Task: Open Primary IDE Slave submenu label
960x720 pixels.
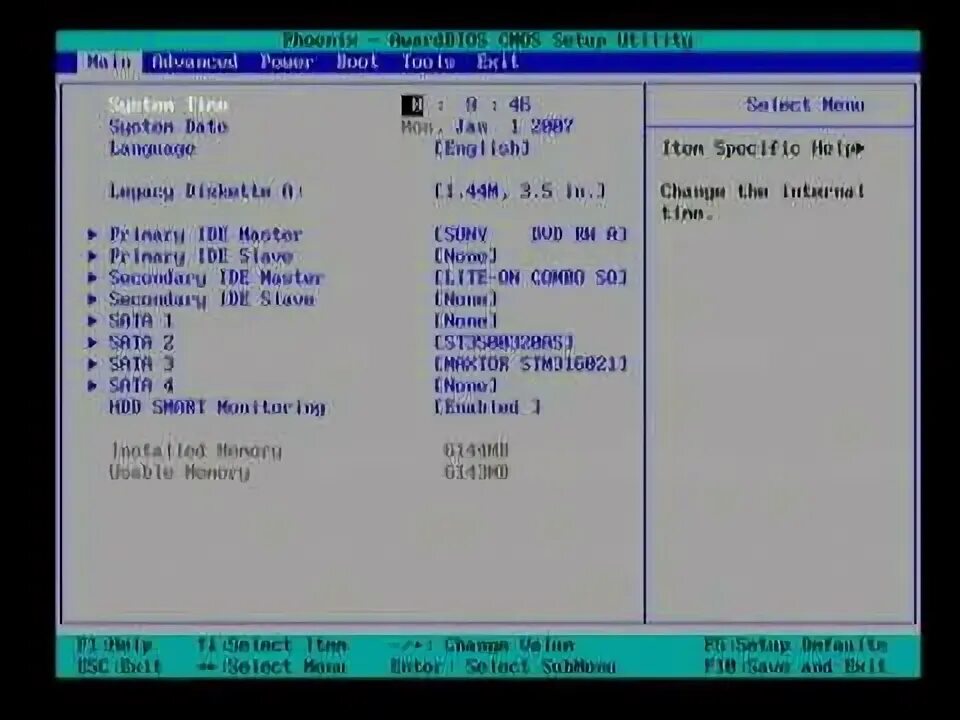Action: [201, 256]
